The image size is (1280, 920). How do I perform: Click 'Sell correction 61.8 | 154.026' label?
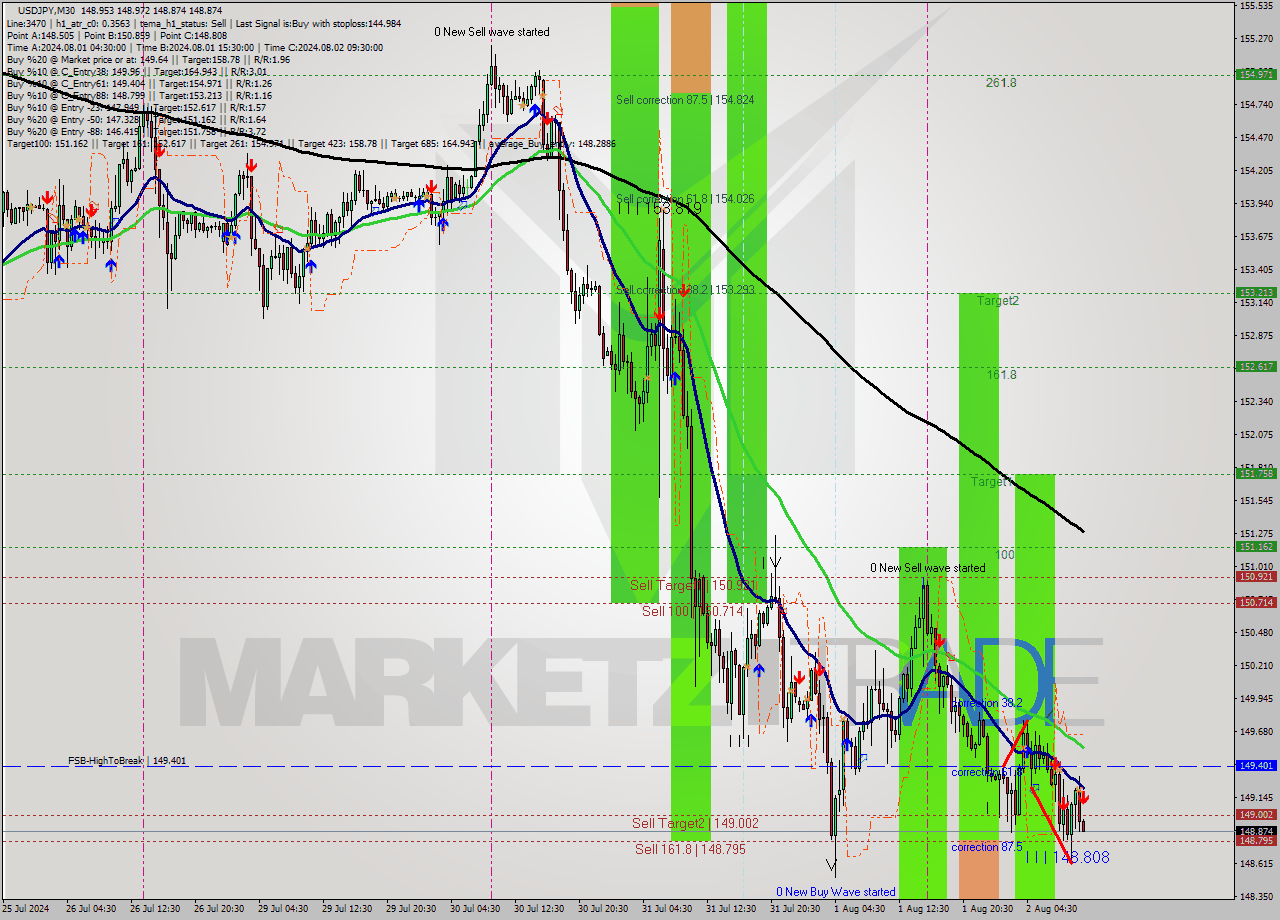point(685,199)
